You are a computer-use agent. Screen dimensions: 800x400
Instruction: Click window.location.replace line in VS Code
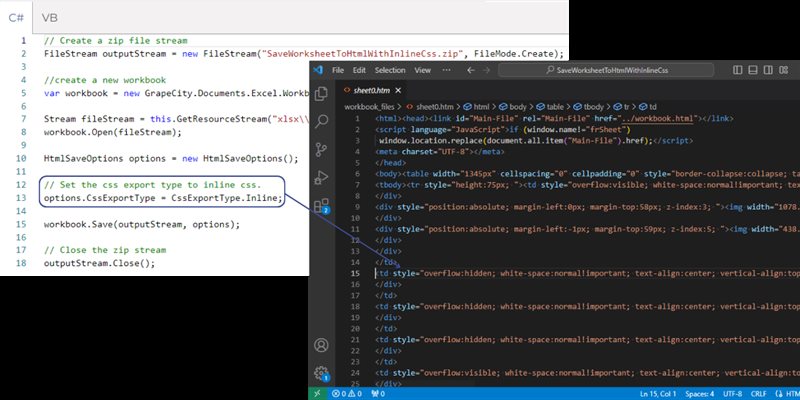click(536, 141)
